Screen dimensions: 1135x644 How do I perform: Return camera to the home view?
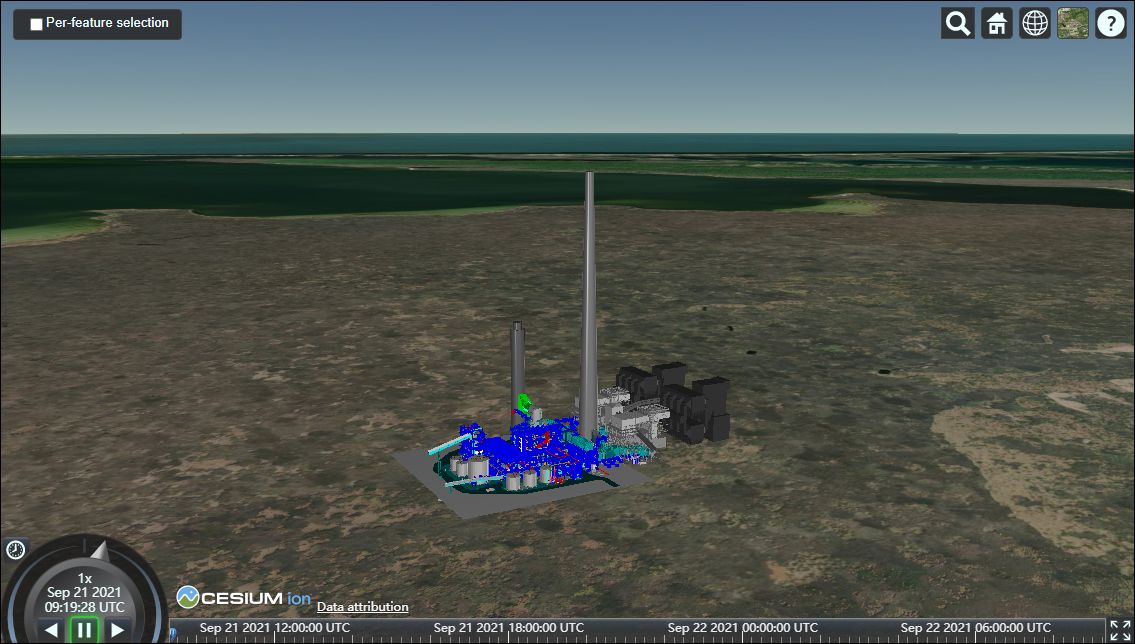click(x=996, y=22)
